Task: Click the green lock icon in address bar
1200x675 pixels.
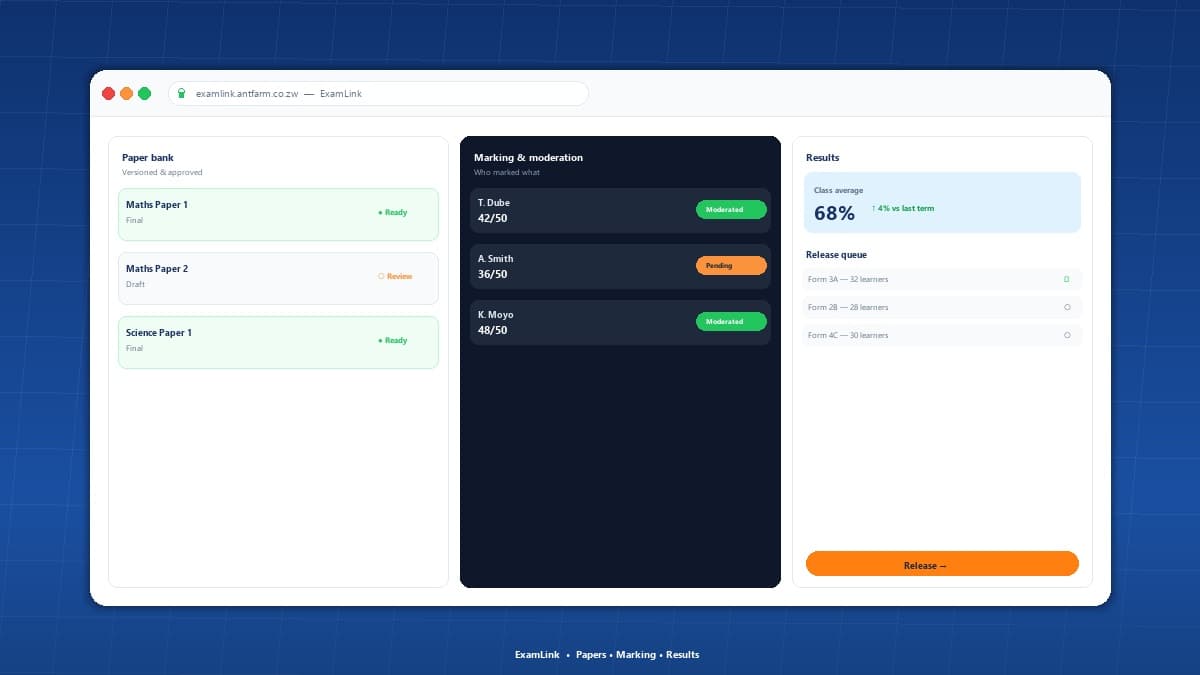Action: pyautogui.click(x=181, y=94)
